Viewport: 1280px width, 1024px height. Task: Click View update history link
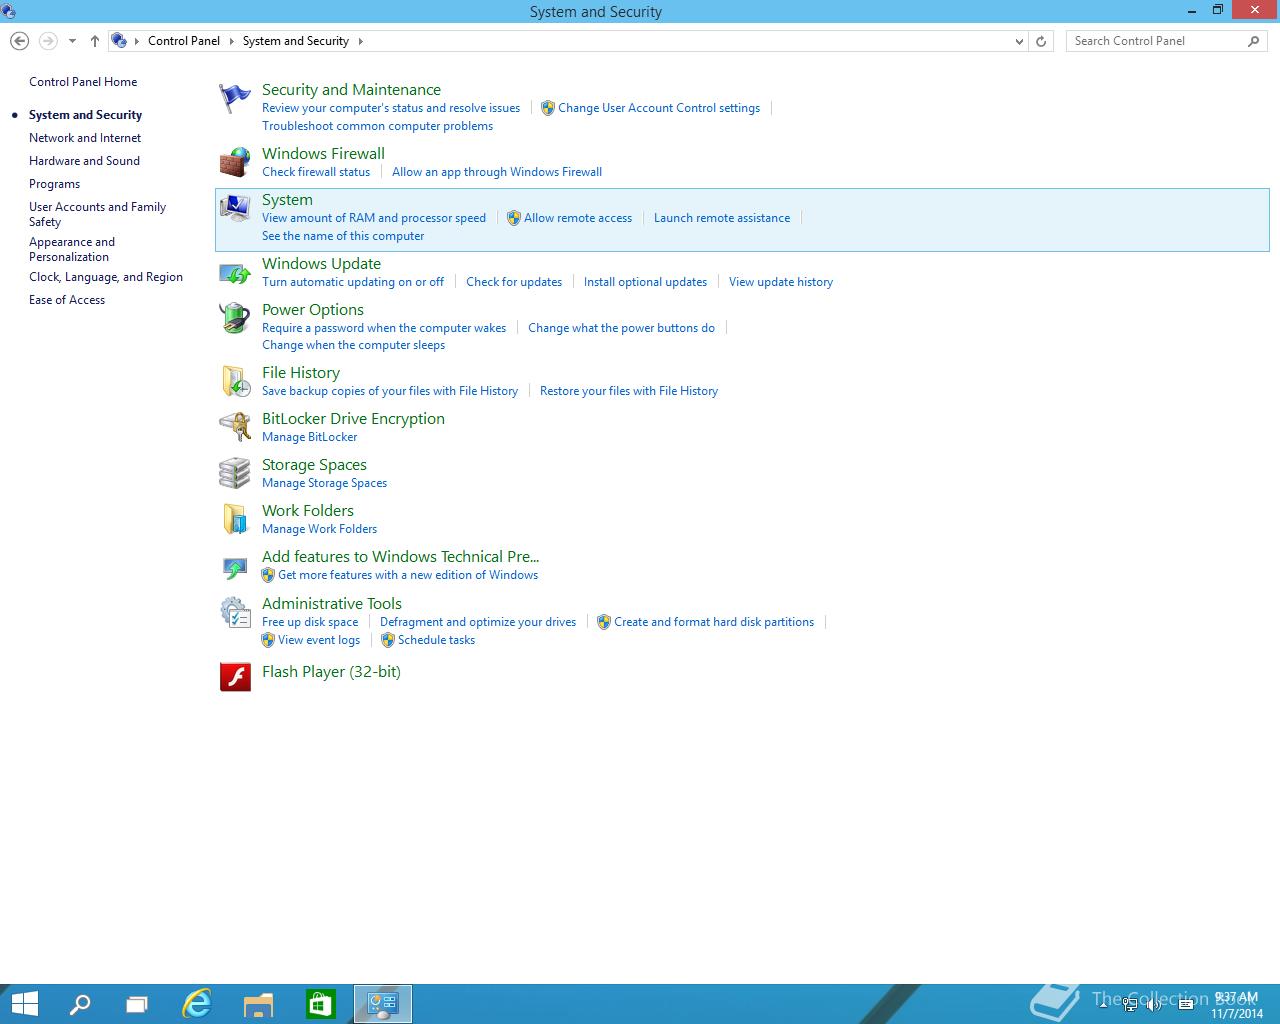pos(781,282)
